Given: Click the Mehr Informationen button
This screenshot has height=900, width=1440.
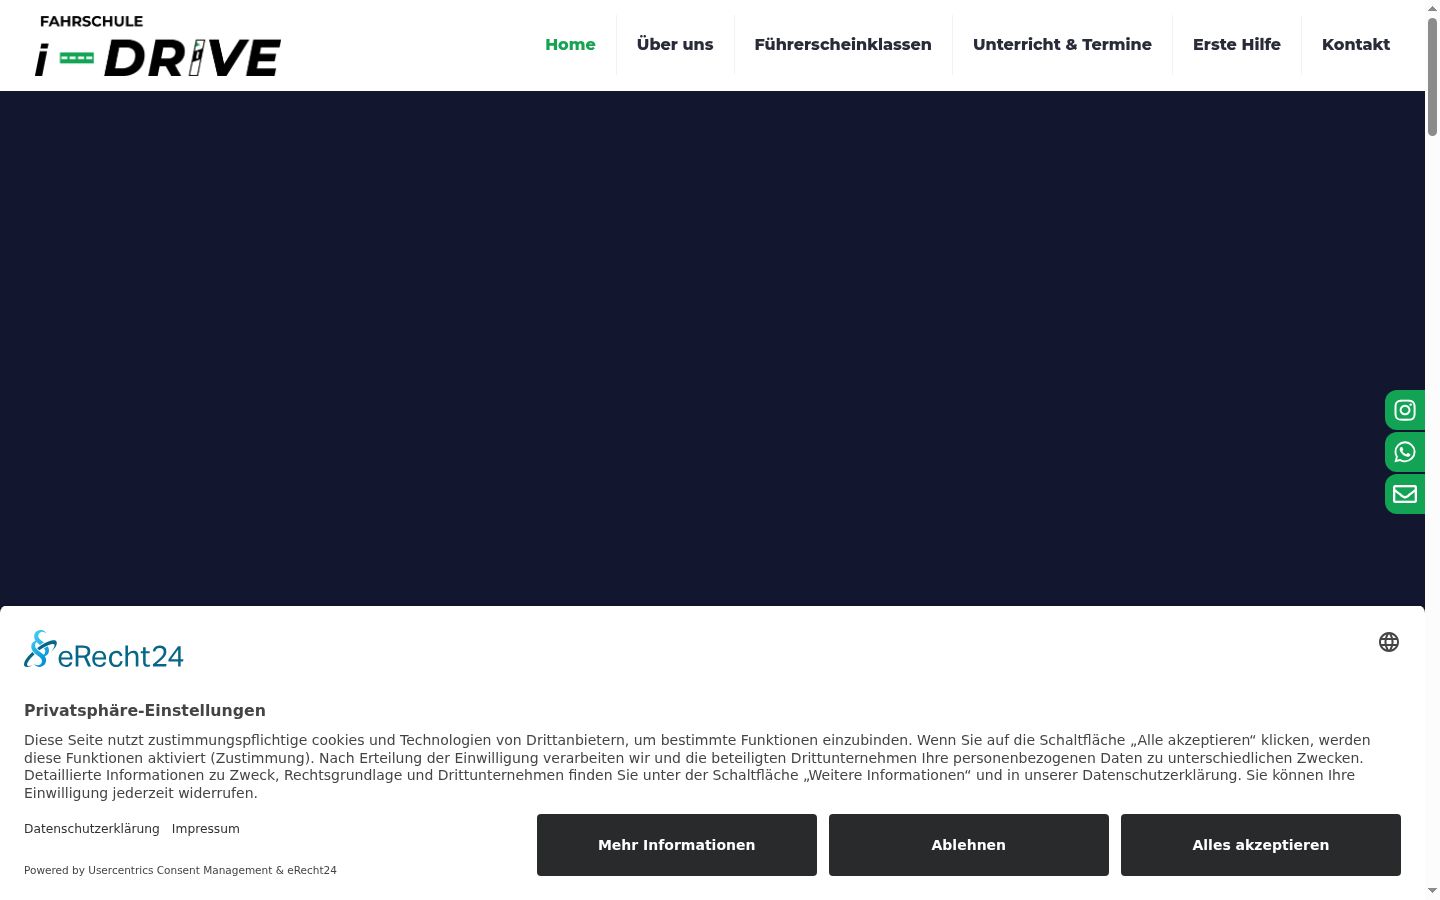Looking at the screenshot, I should 677,845.
